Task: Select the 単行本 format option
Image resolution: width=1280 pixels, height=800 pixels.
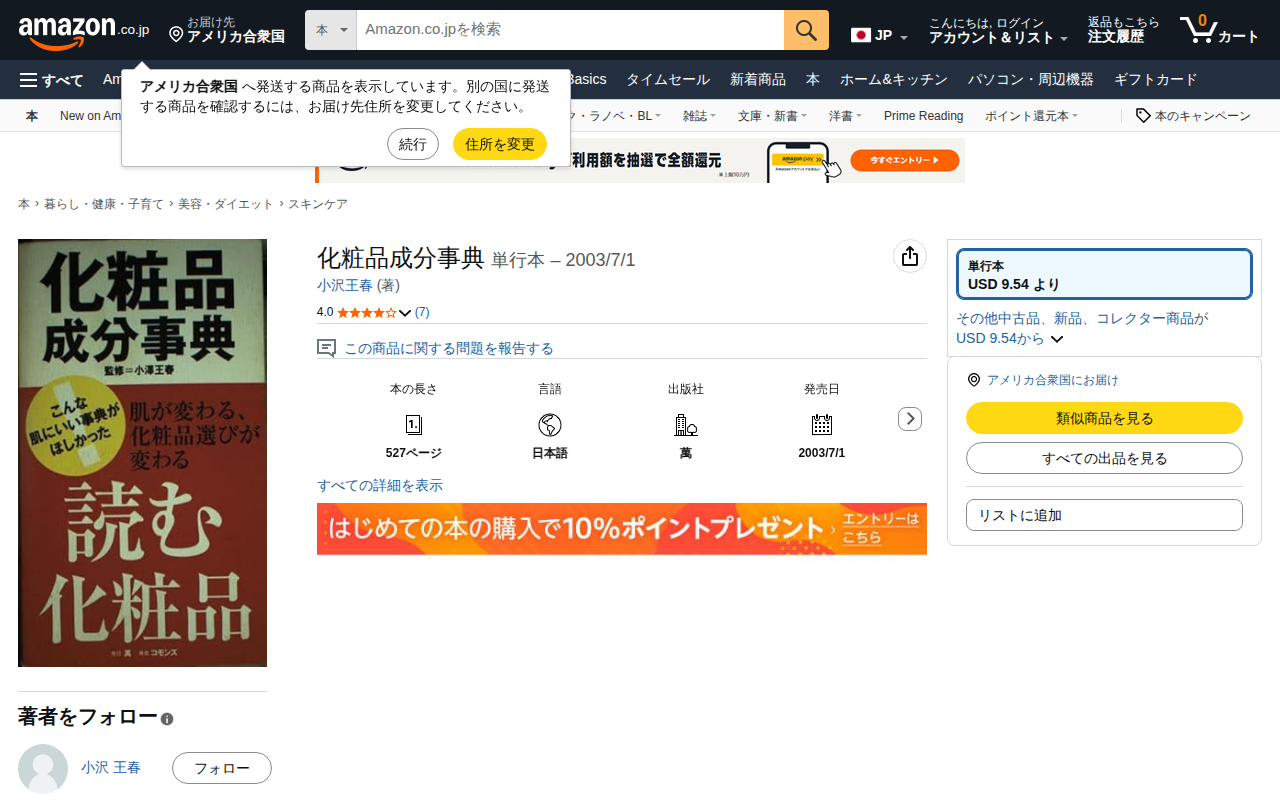Action: pyautogui.click(x=1104, y=274)
